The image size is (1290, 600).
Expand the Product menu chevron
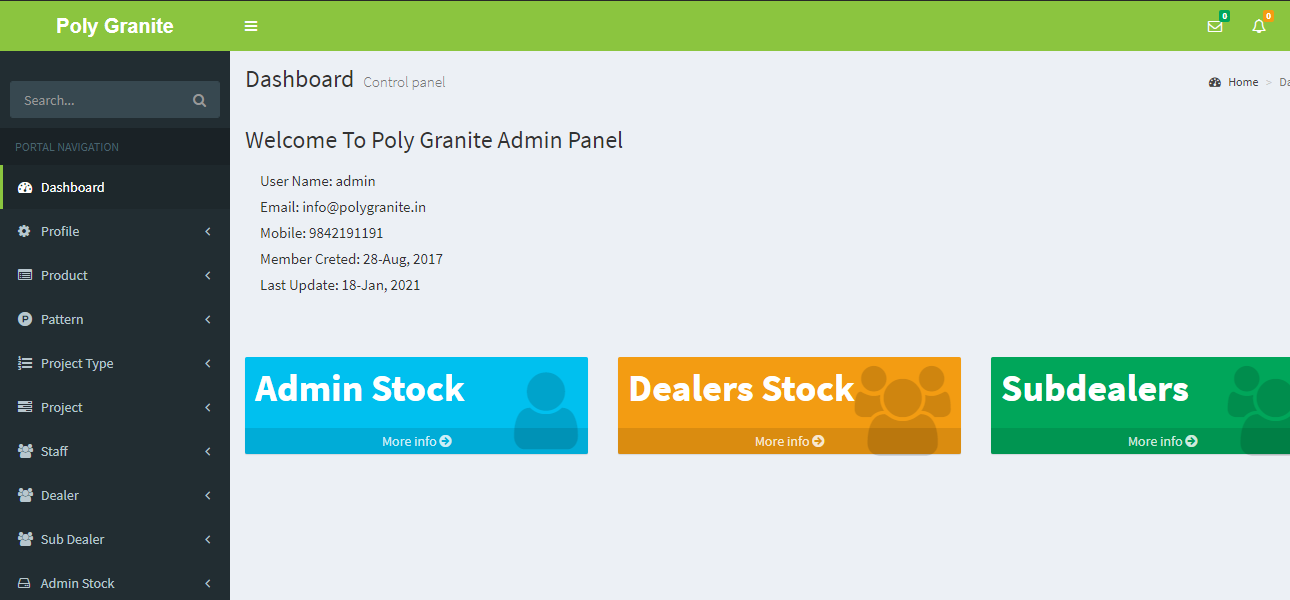pyautogui.click(x=208, y=276)
